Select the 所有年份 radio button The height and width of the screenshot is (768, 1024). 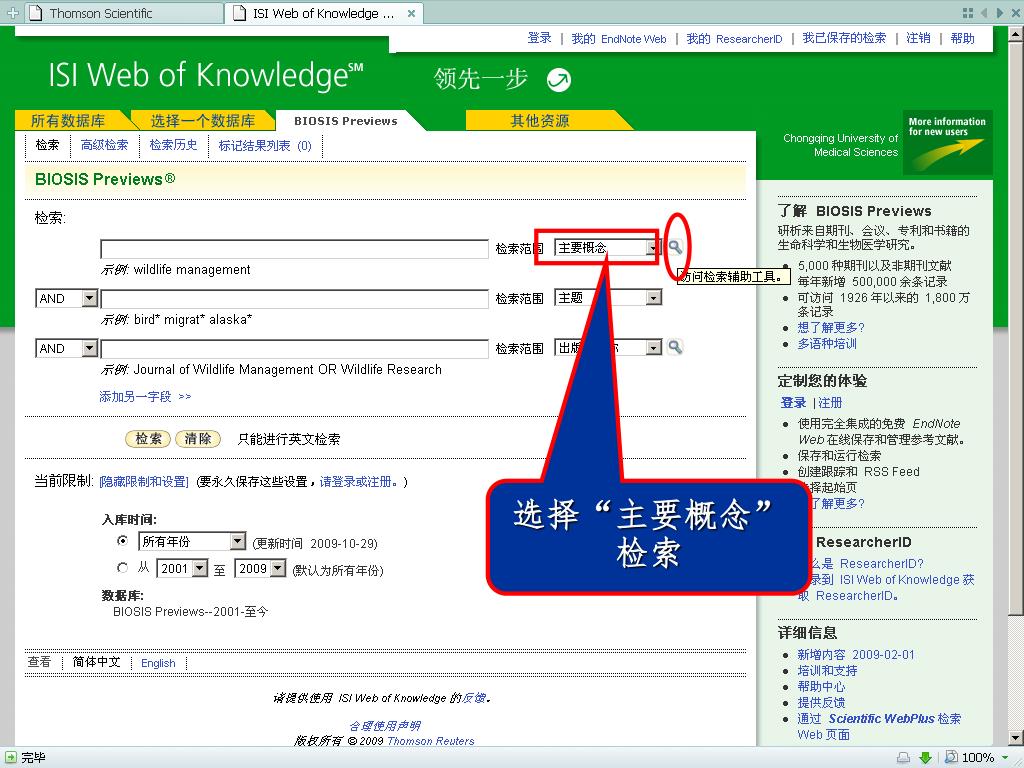(122, 541)
